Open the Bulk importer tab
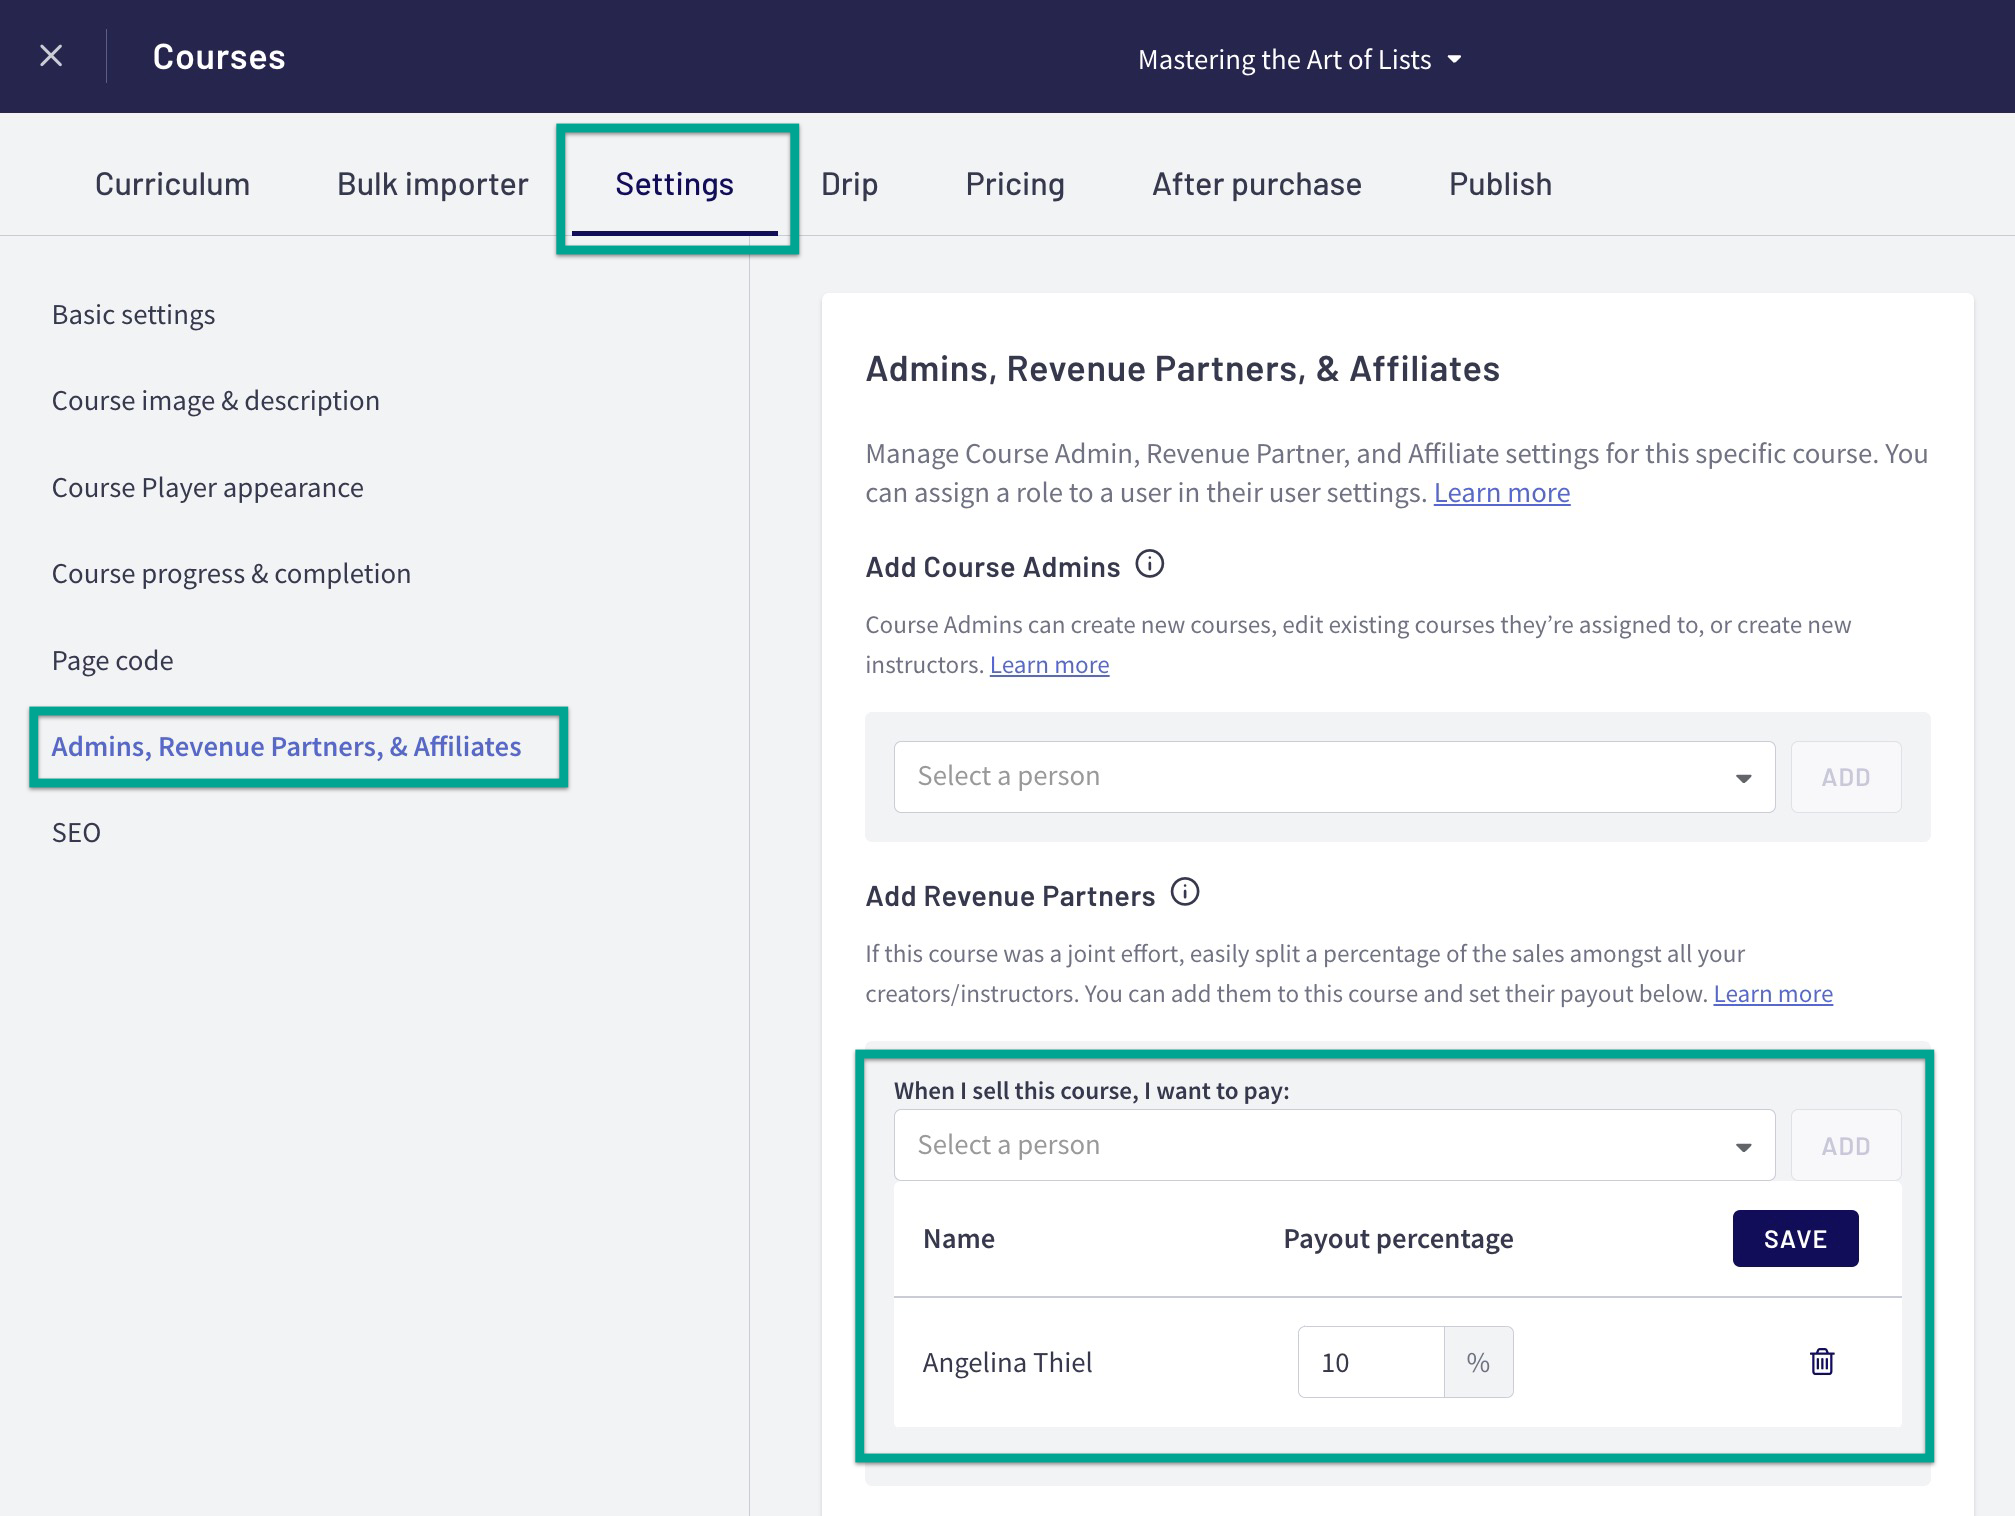The height and width of the screenshot is (1516, 2015). (x=432, y=183)
